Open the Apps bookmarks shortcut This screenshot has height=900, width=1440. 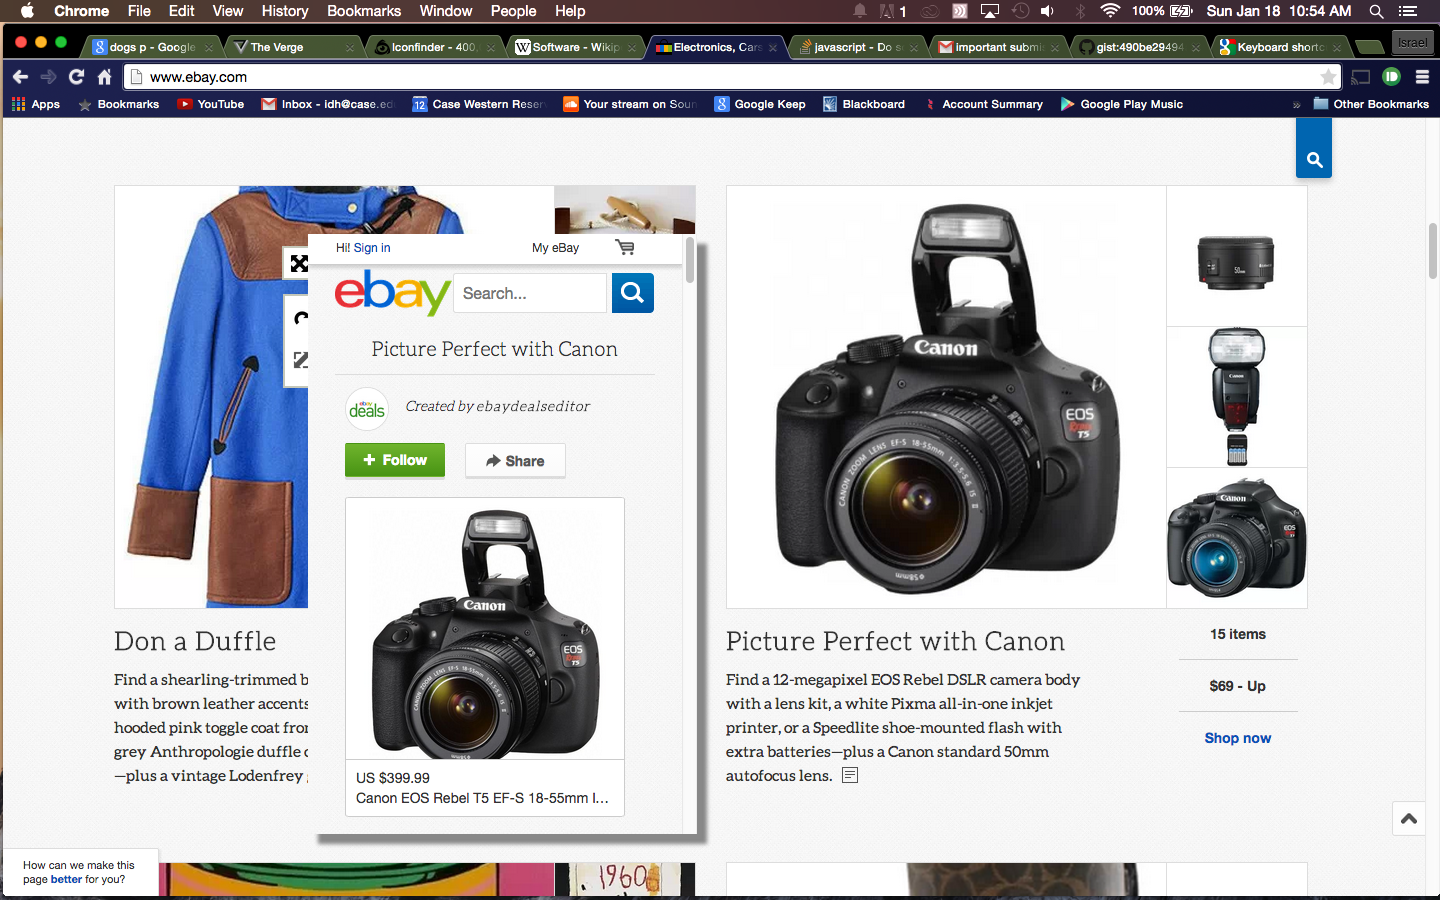click(x=36, y=104)
